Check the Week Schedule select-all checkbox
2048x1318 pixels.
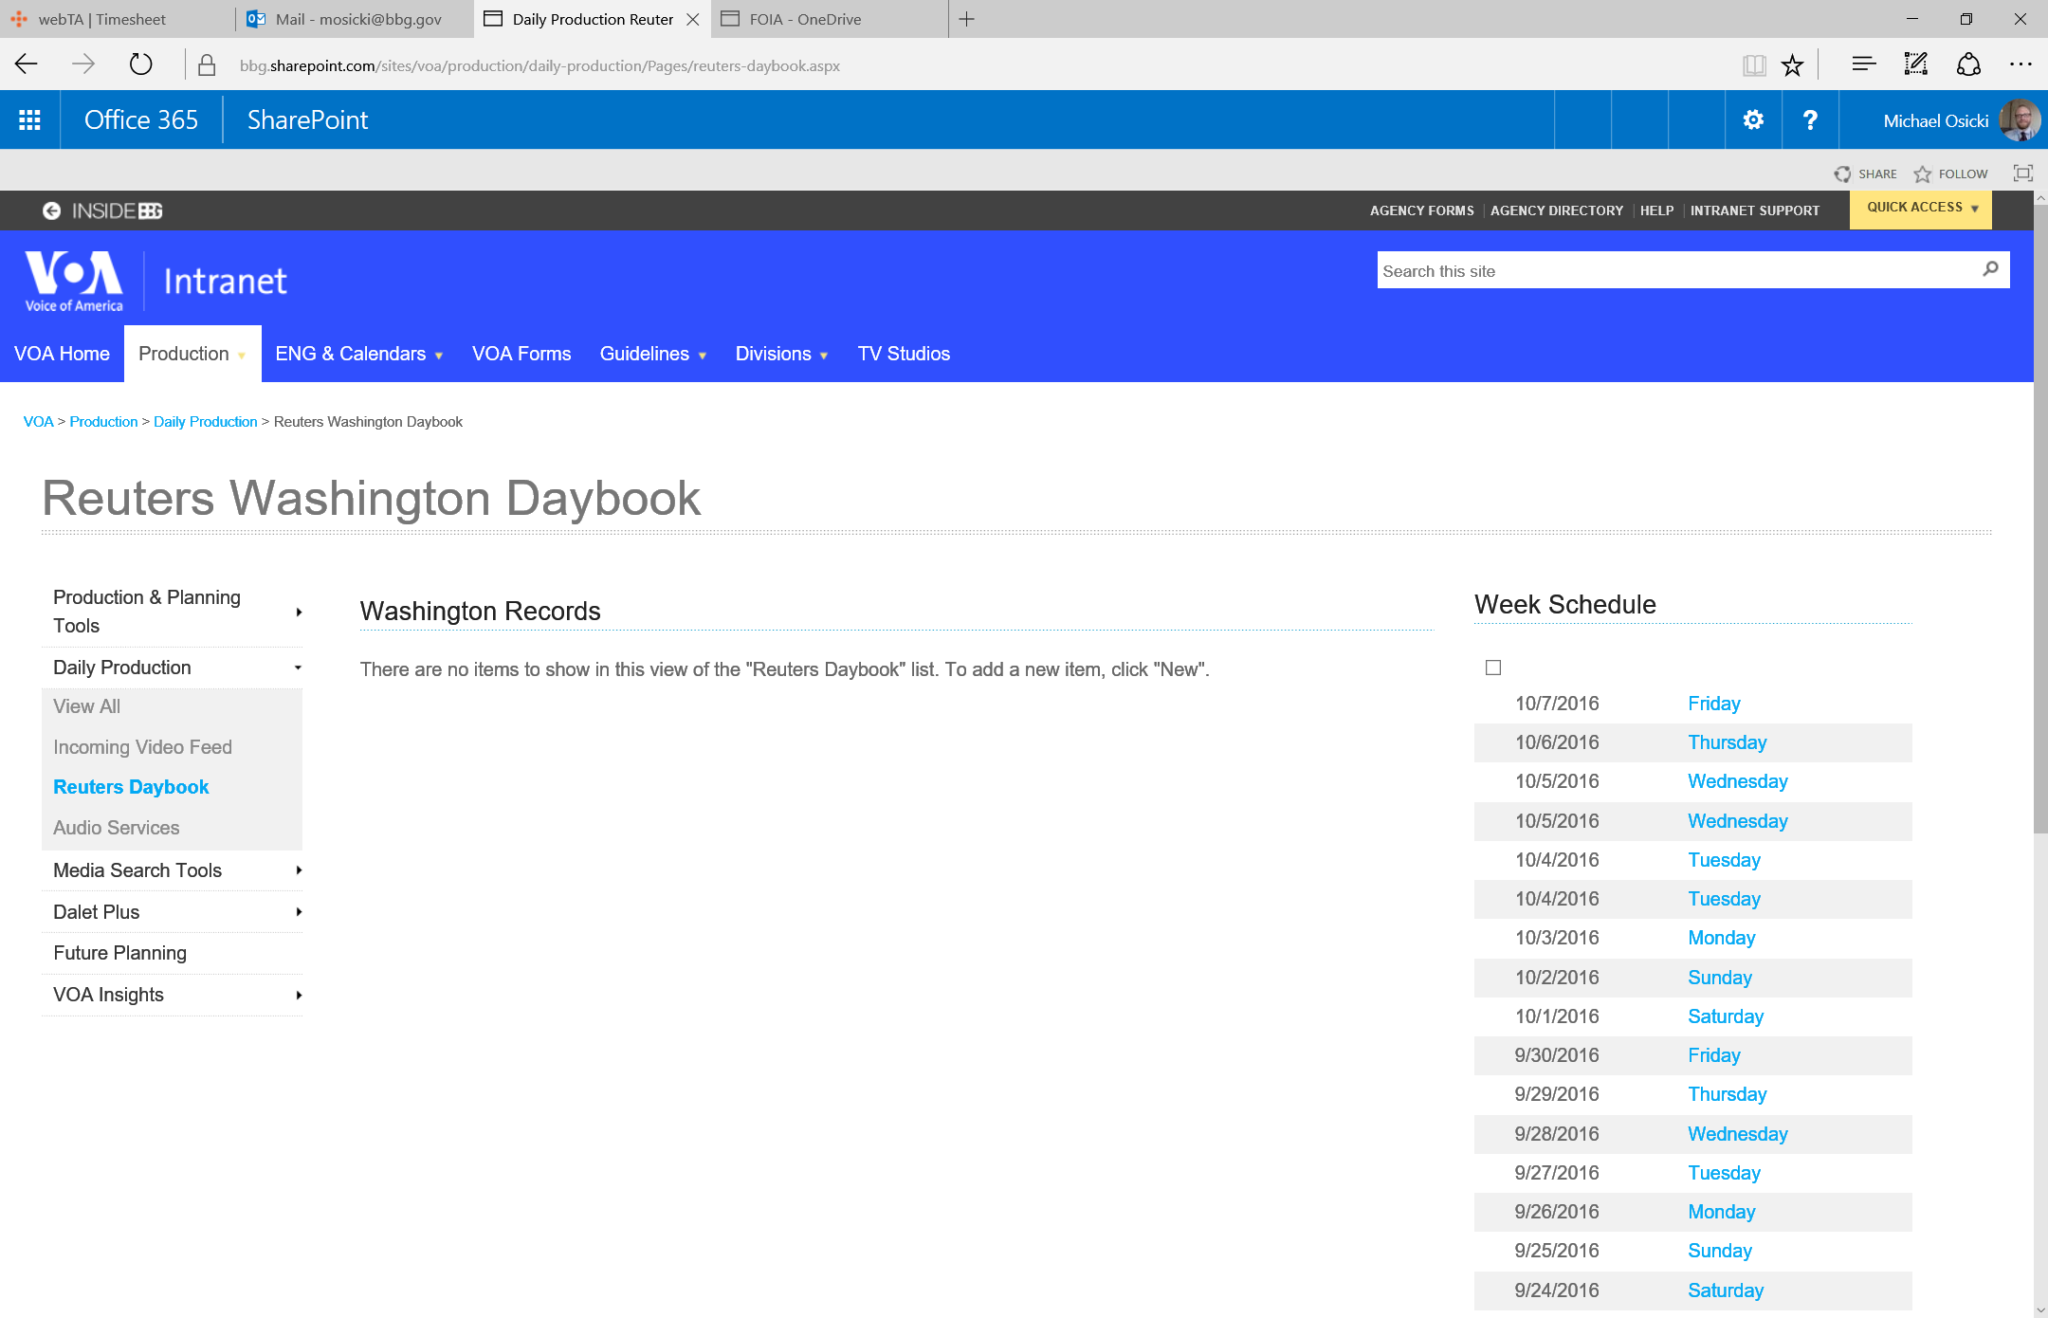(x=1493, y=667)
